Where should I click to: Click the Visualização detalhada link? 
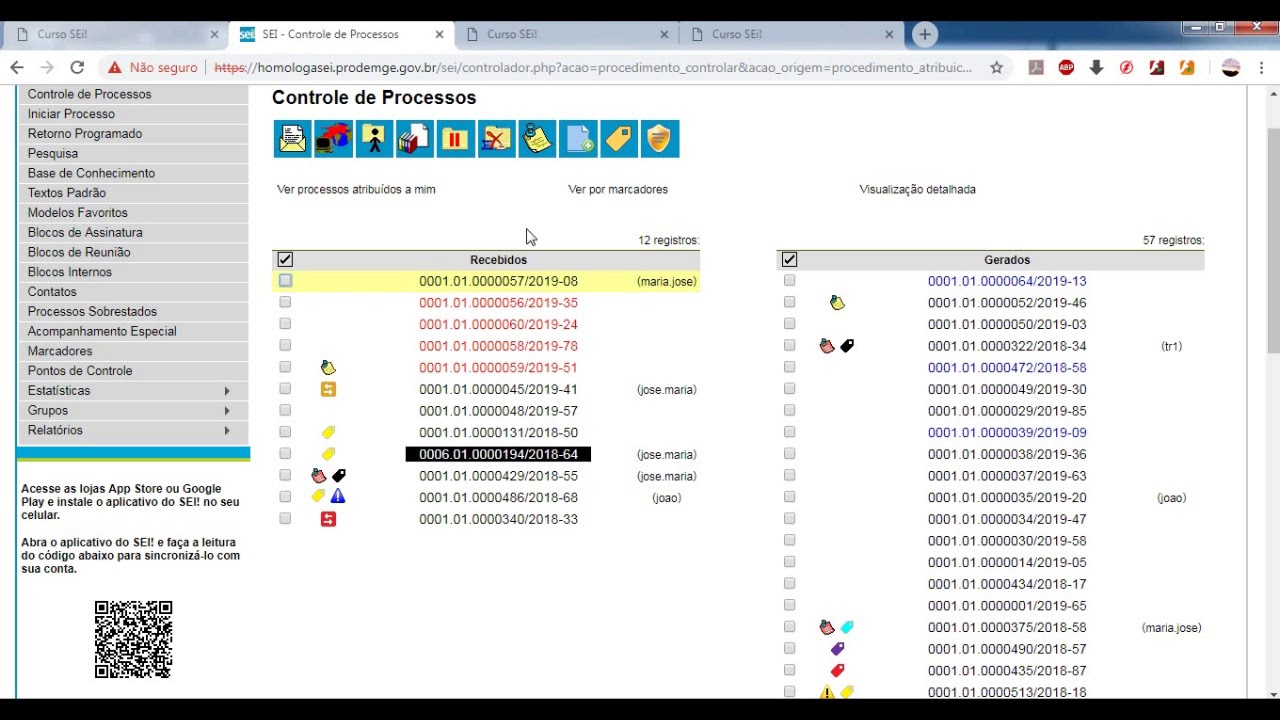pos(917,189)
